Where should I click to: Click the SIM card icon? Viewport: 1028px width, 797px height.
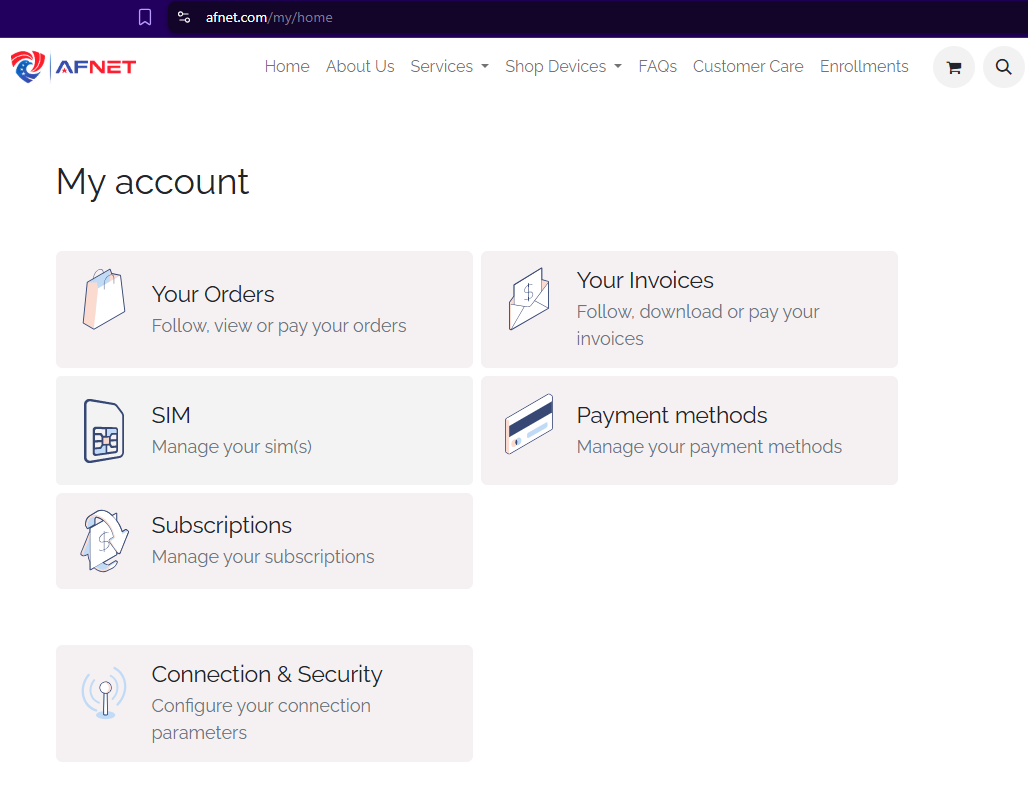point(104,431)
